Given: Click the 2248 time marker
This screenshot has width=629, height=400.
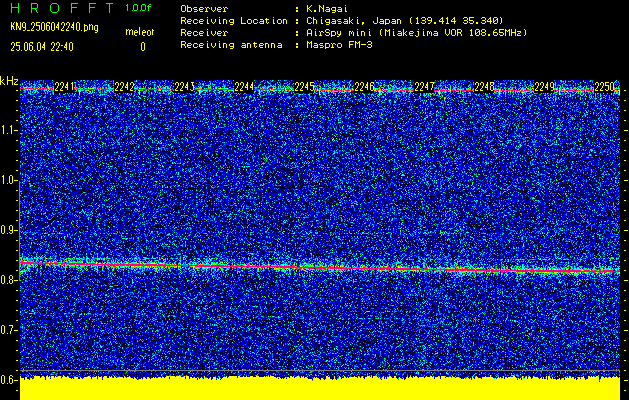Looking at the screenshot, I should tap(484, 87).
